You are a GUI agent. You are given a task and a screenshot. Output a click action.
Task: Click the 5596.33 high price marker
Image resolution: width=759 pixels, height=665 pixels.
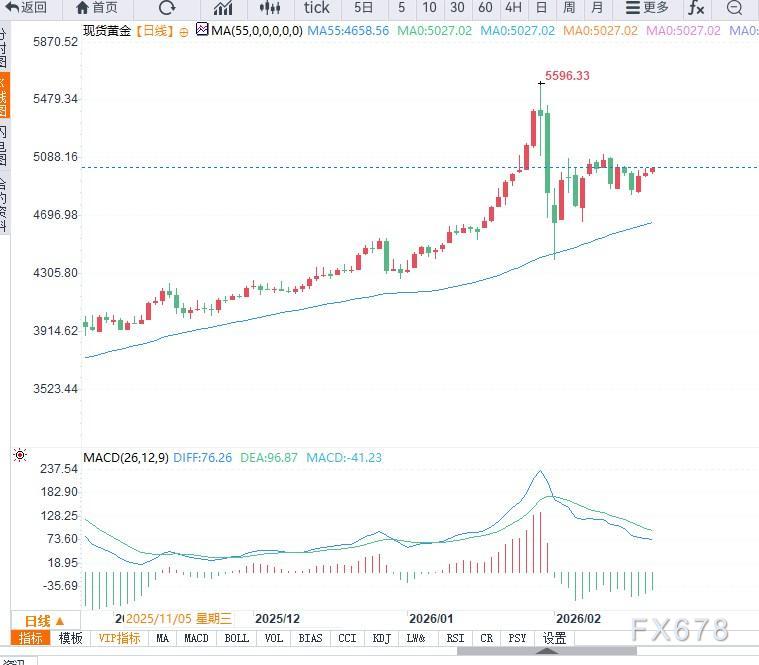(x=565, y=76)
